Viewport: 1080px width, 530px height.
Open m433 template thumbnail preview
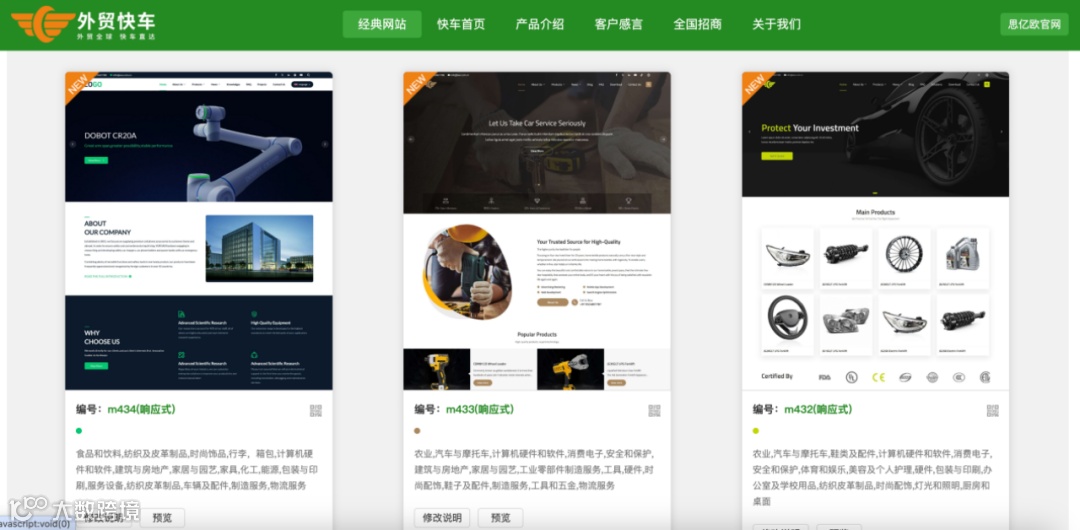tap(537, 231)
